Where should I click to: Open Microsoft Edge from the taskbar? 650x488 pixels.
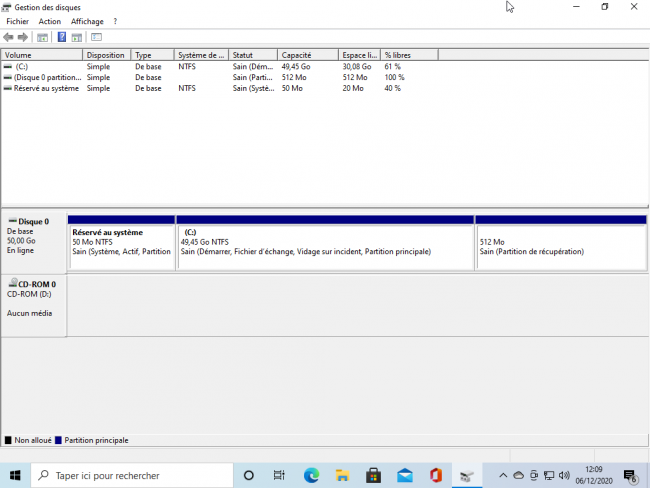tap(311, 475)
